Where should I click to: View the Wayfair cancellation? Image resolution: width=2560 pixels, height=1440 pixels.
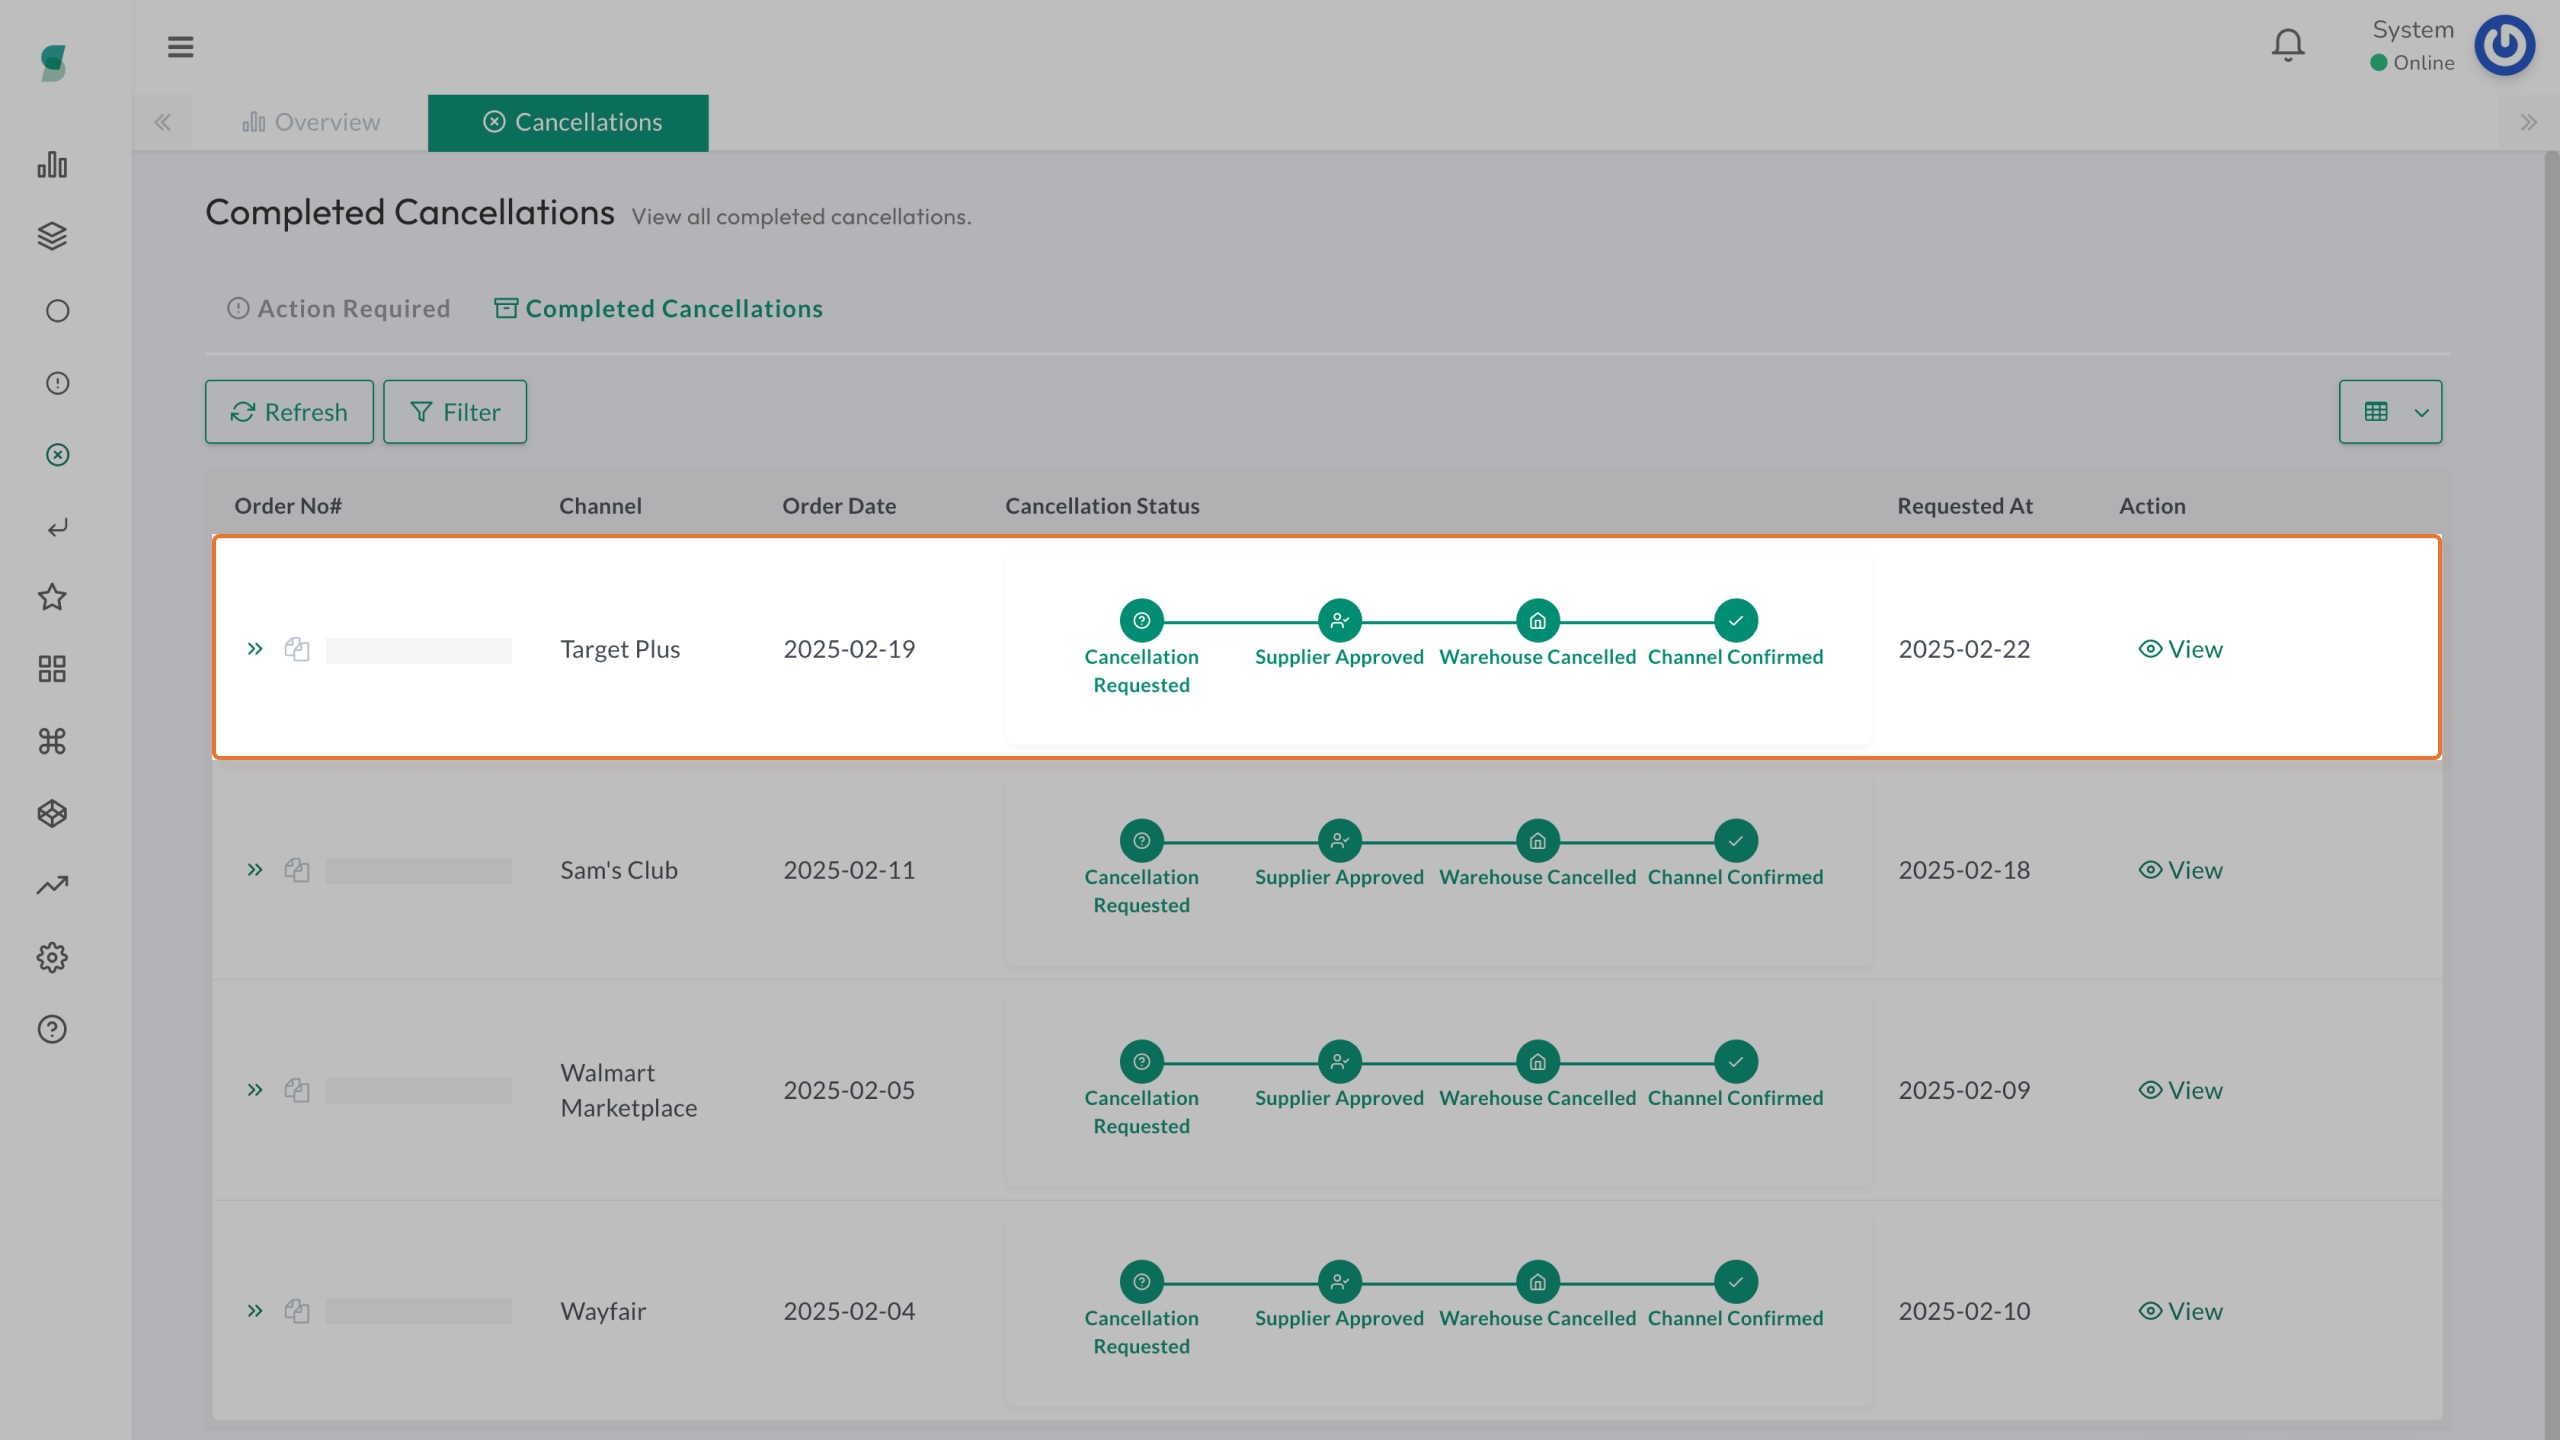click(2181, 1311)
